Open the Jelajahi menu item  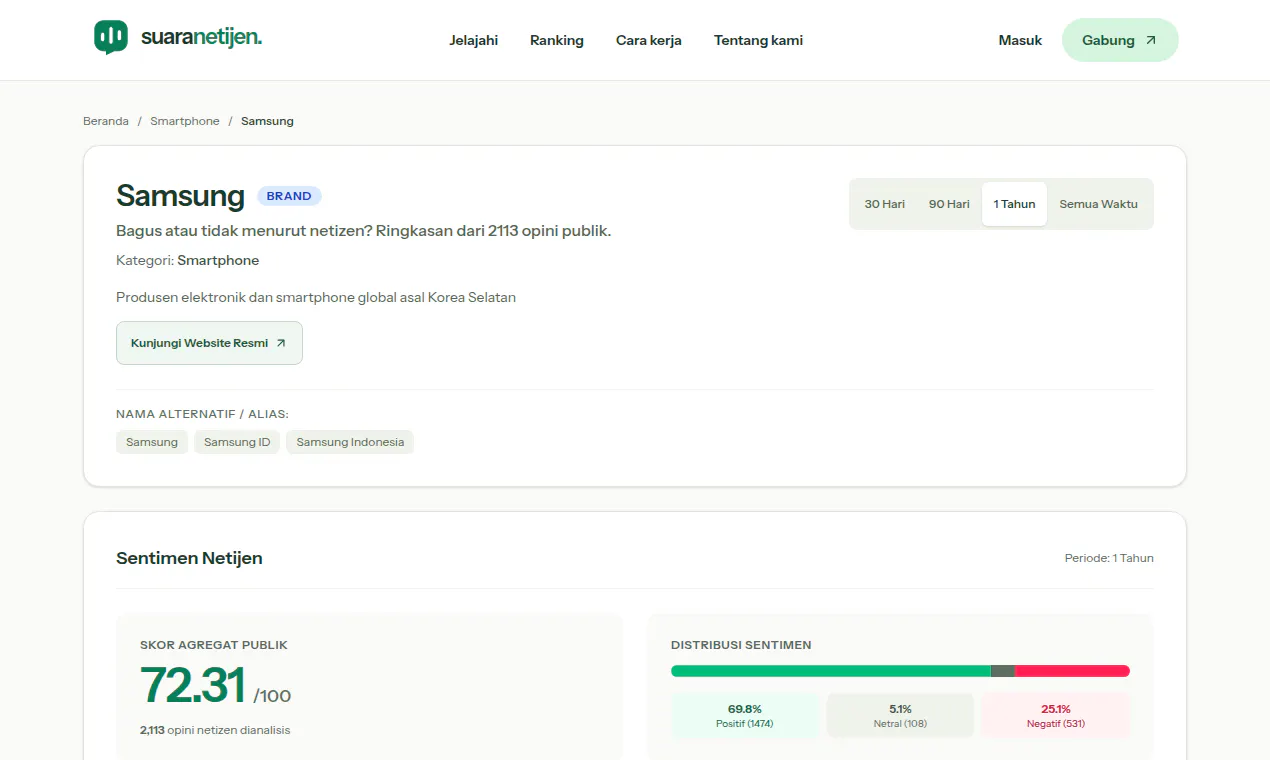point(474,41)
